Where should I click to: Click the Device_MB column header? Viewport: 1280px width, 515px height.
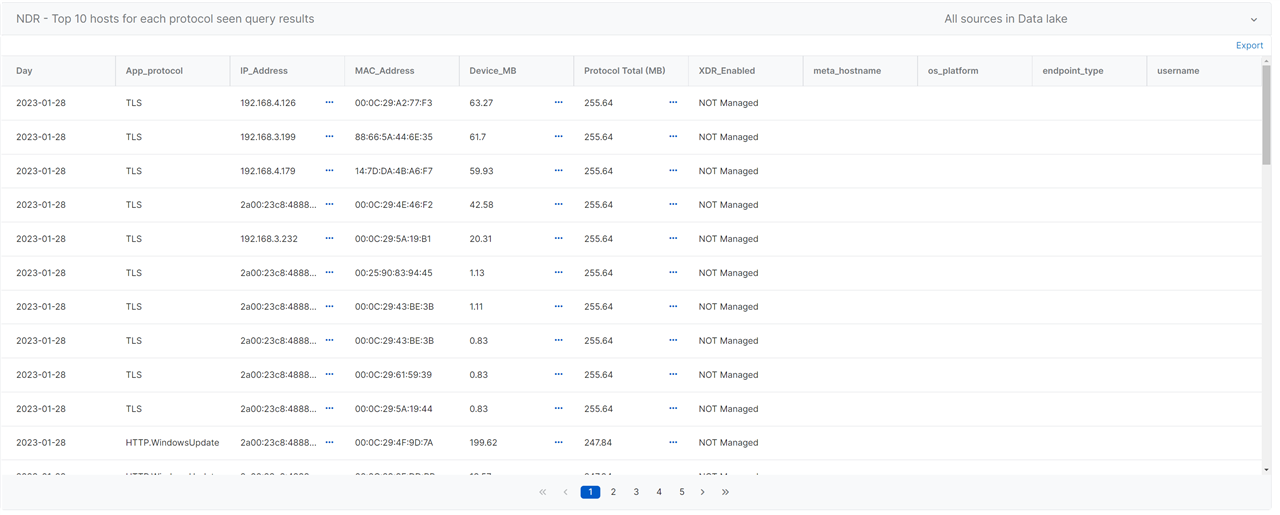[516, 71]
